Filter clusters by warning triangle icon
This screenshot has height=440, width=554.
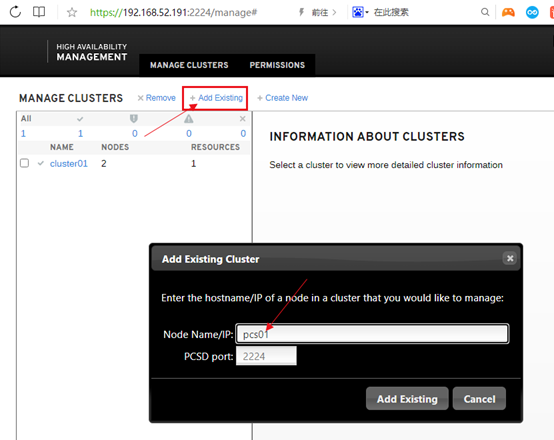click(189, 119)
